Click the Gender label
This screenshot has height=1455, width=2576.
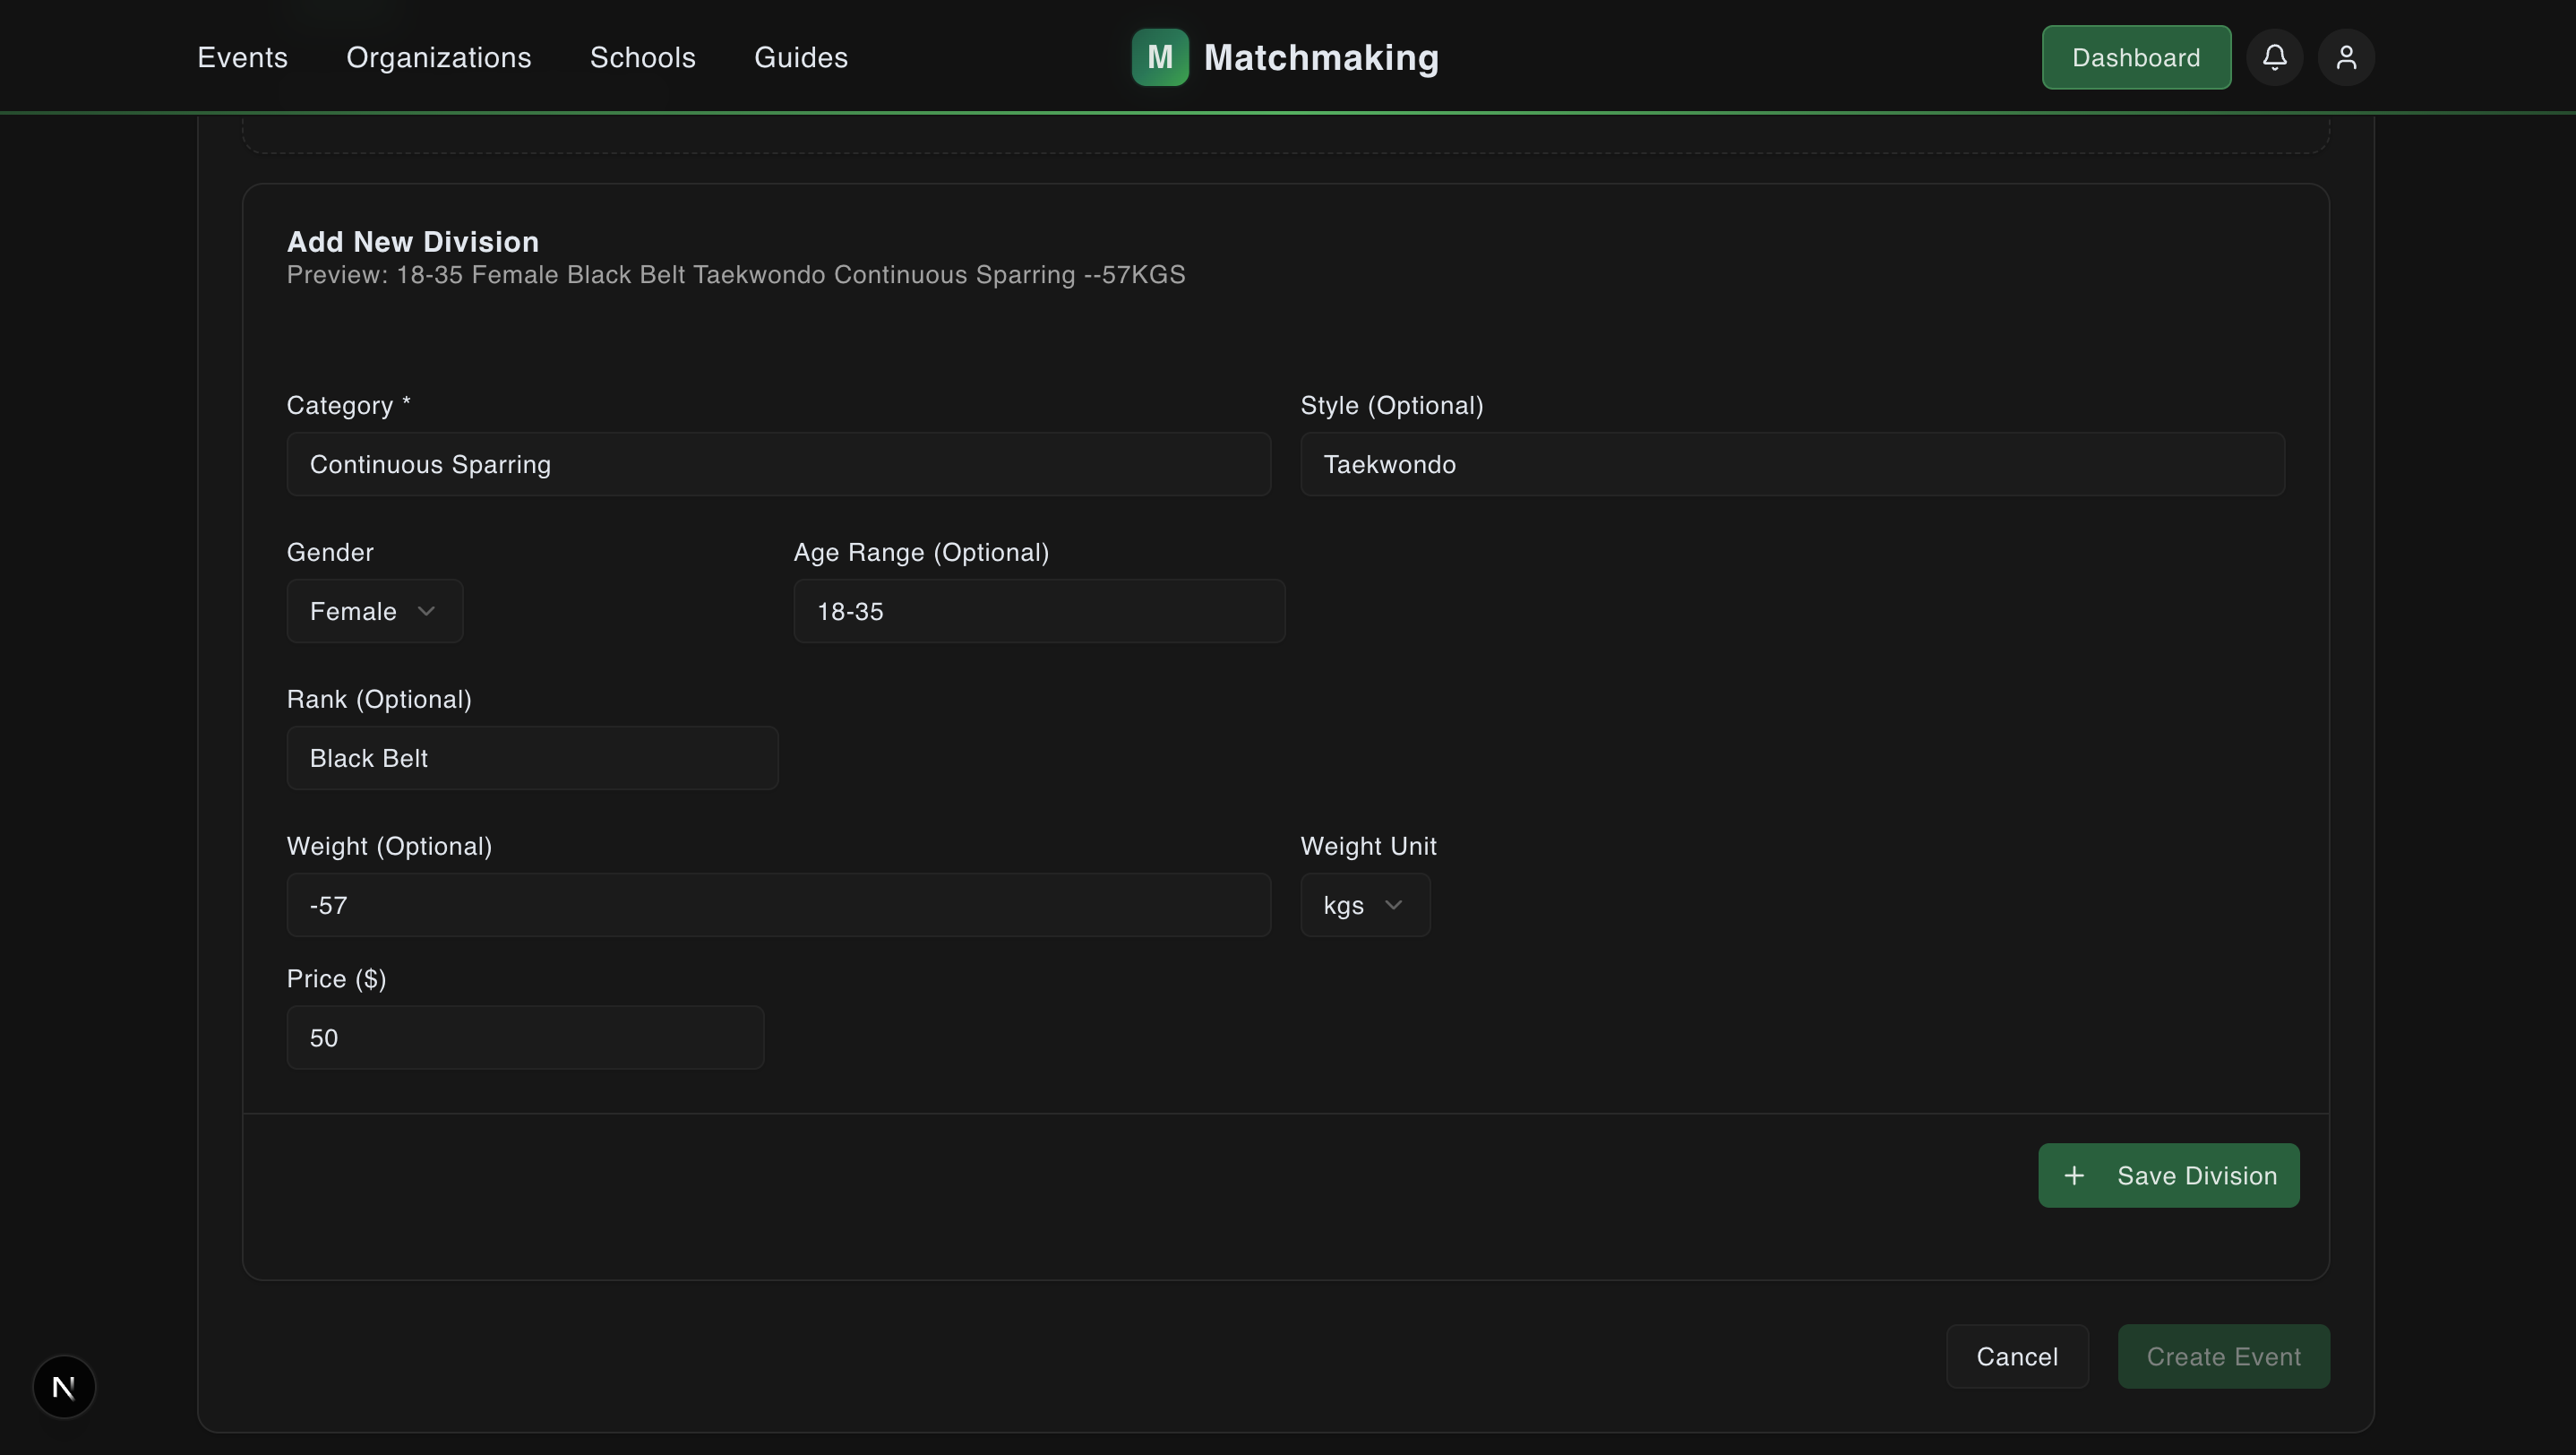coord(330,552)
